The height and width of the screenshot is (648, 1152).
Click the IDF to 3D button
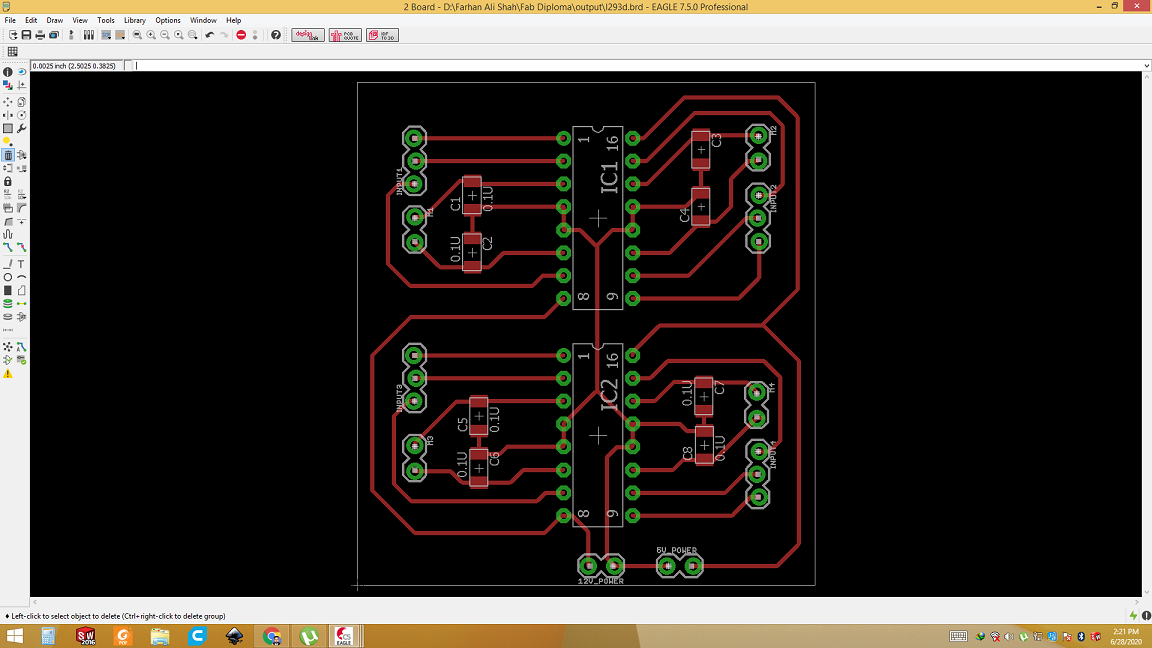click(382, 35)
